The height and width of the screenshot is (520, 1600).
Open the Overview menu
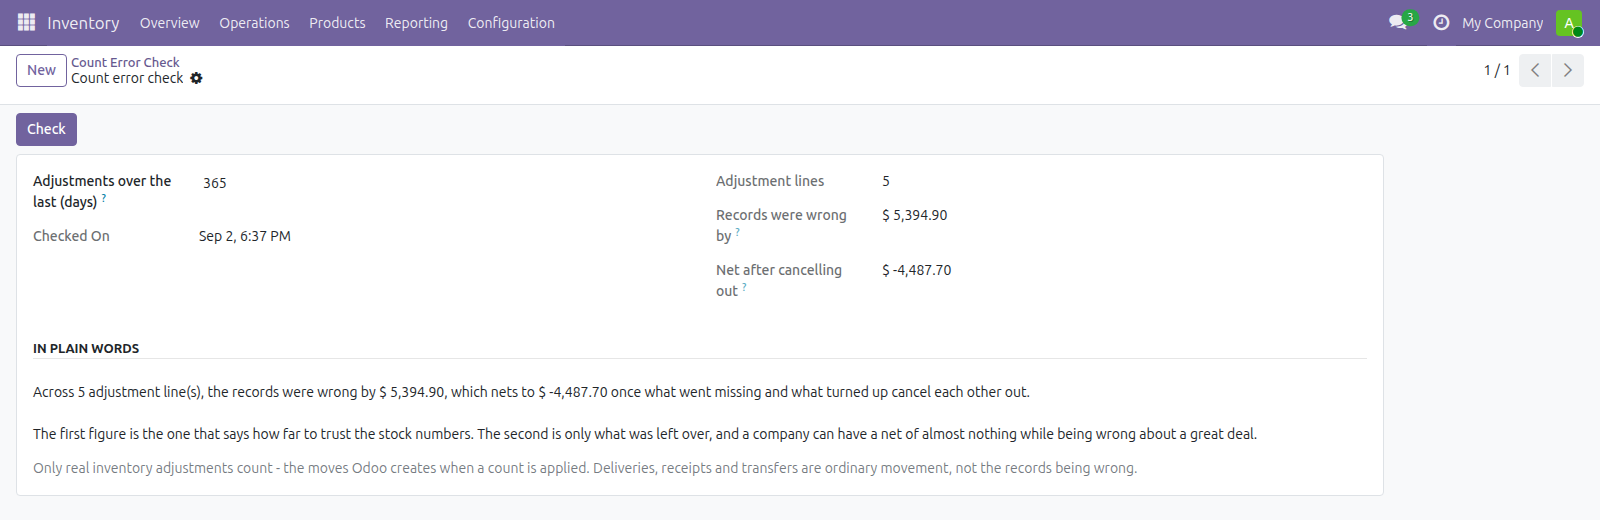(169, 22)
